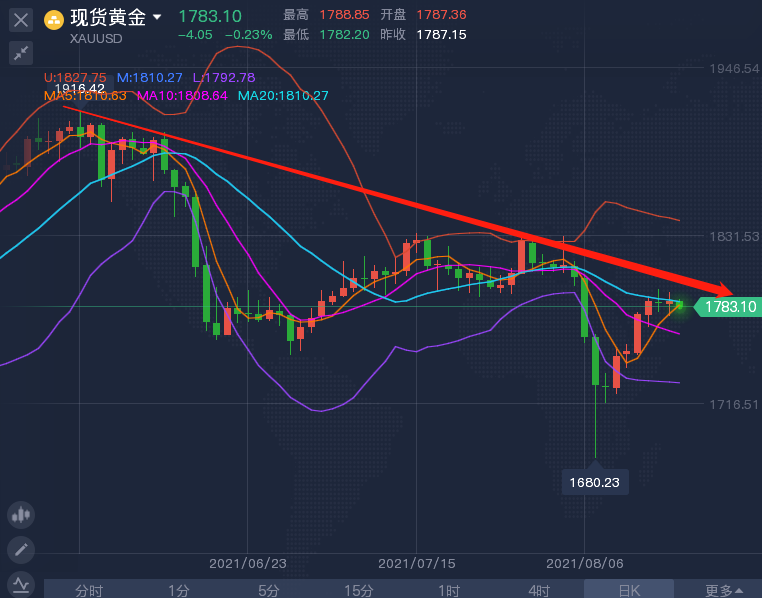Click the MA5:1810.63 indicator label
The image size is (762, 598).
[x=85, y=96]
